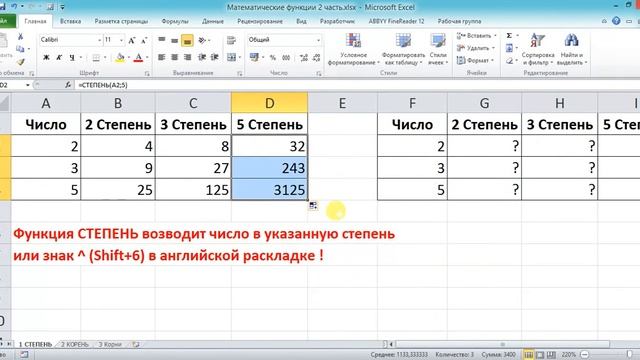Image resolution: width=640 pixels, height=360 pixels.
Task: Toggle align text left
Action: (x=162, y=57)
